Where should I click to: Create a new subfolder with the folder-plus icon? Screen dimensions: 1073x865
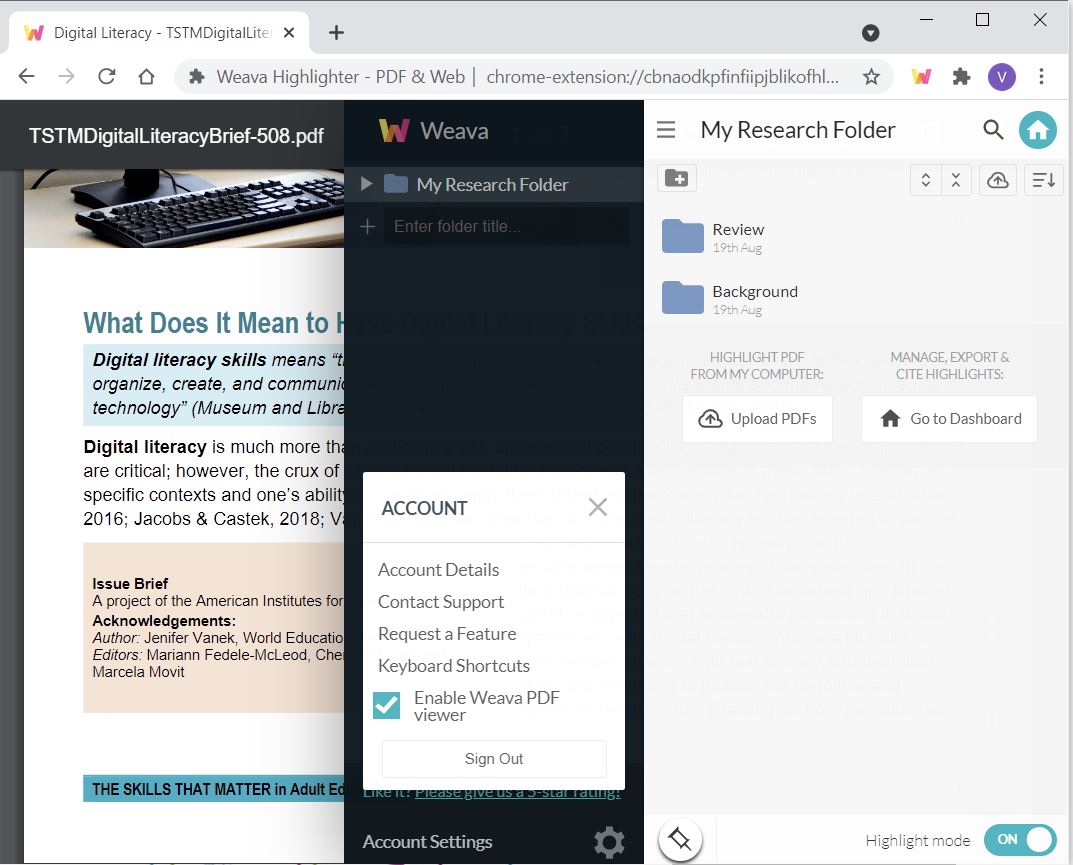(x=677, y=179)
